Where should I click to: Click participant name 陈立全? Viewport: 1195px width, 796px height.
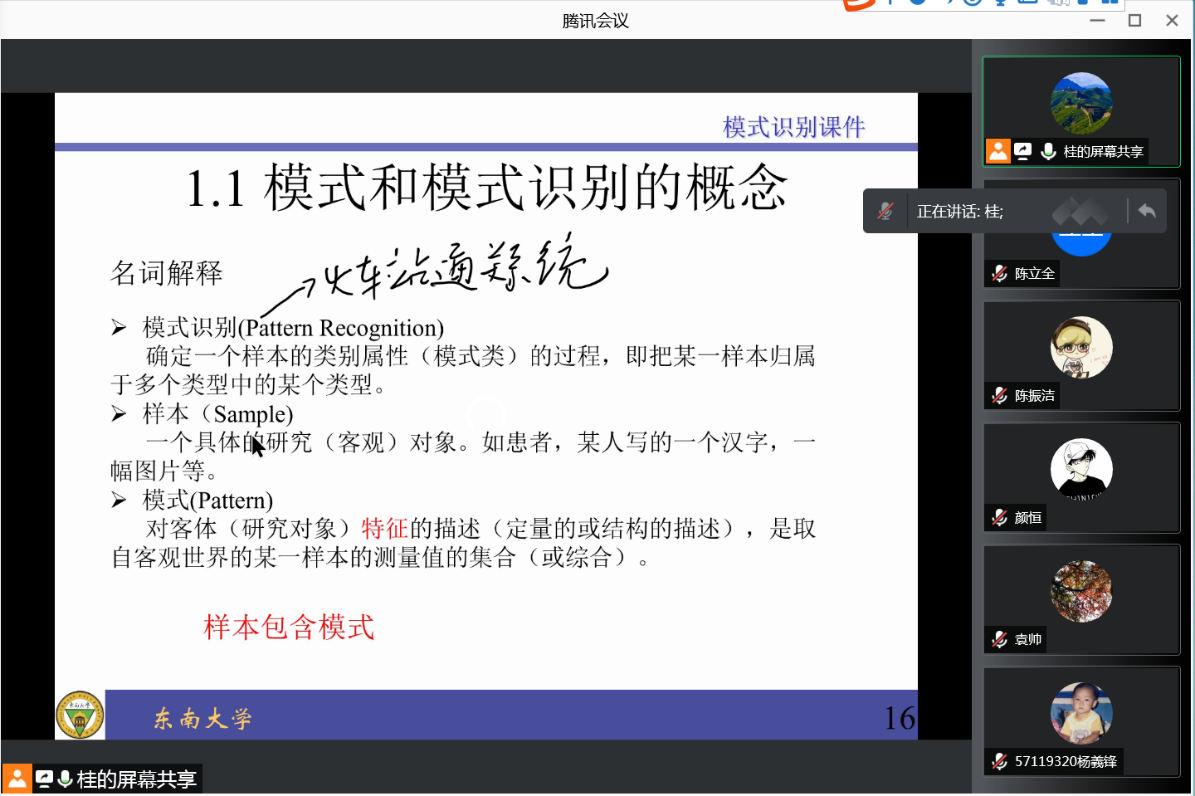(x=1034, y=273)
